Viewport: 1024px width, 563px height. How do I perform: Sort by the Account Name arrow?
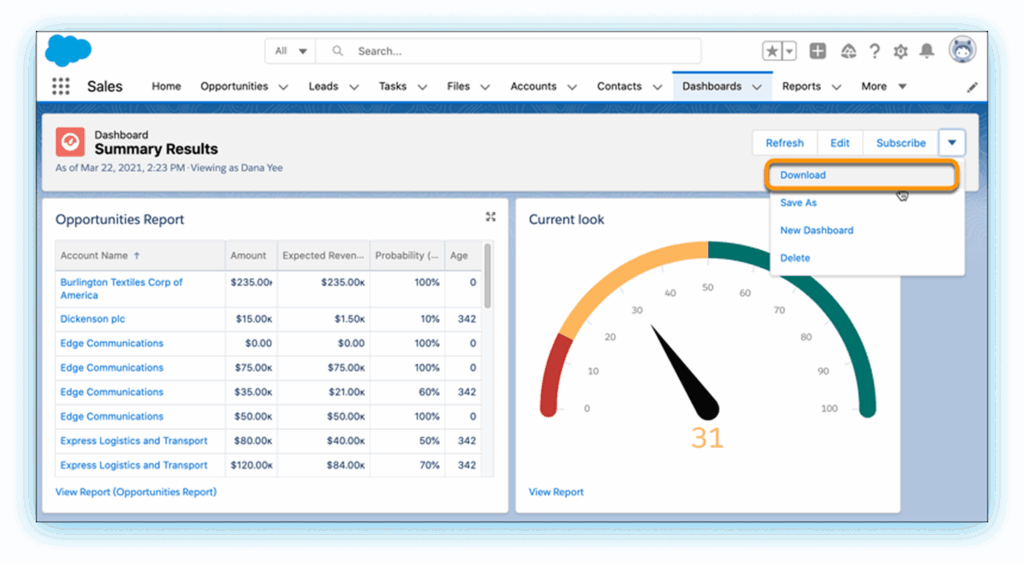click(x=136, y=255)
